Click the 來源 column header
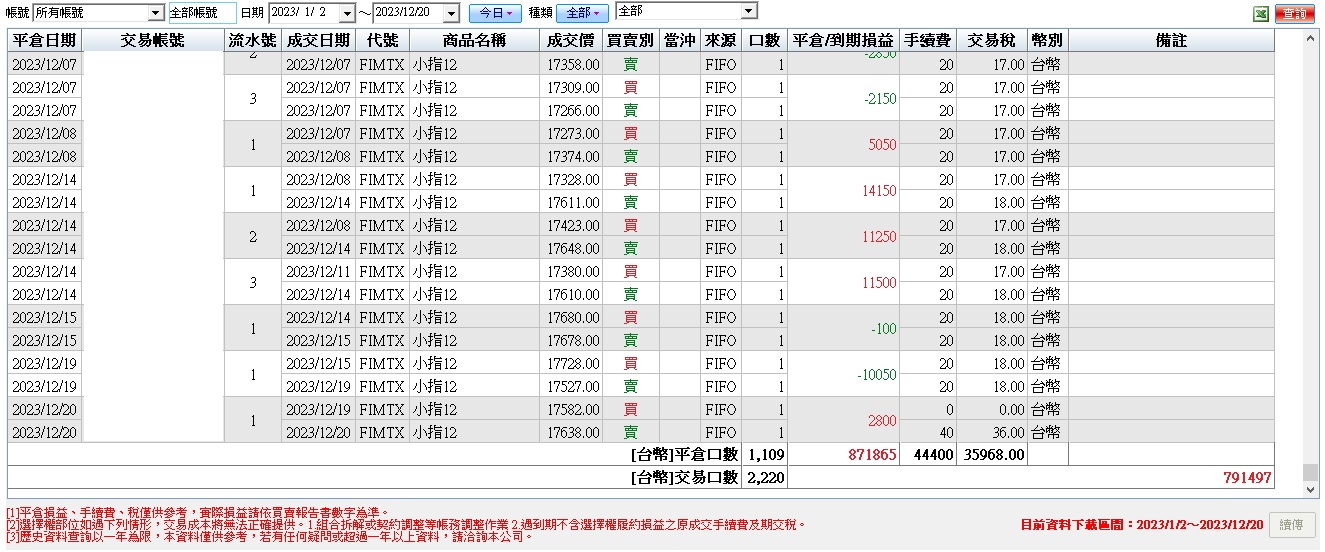The image size is (1325, 552). [x=720, y=40]
